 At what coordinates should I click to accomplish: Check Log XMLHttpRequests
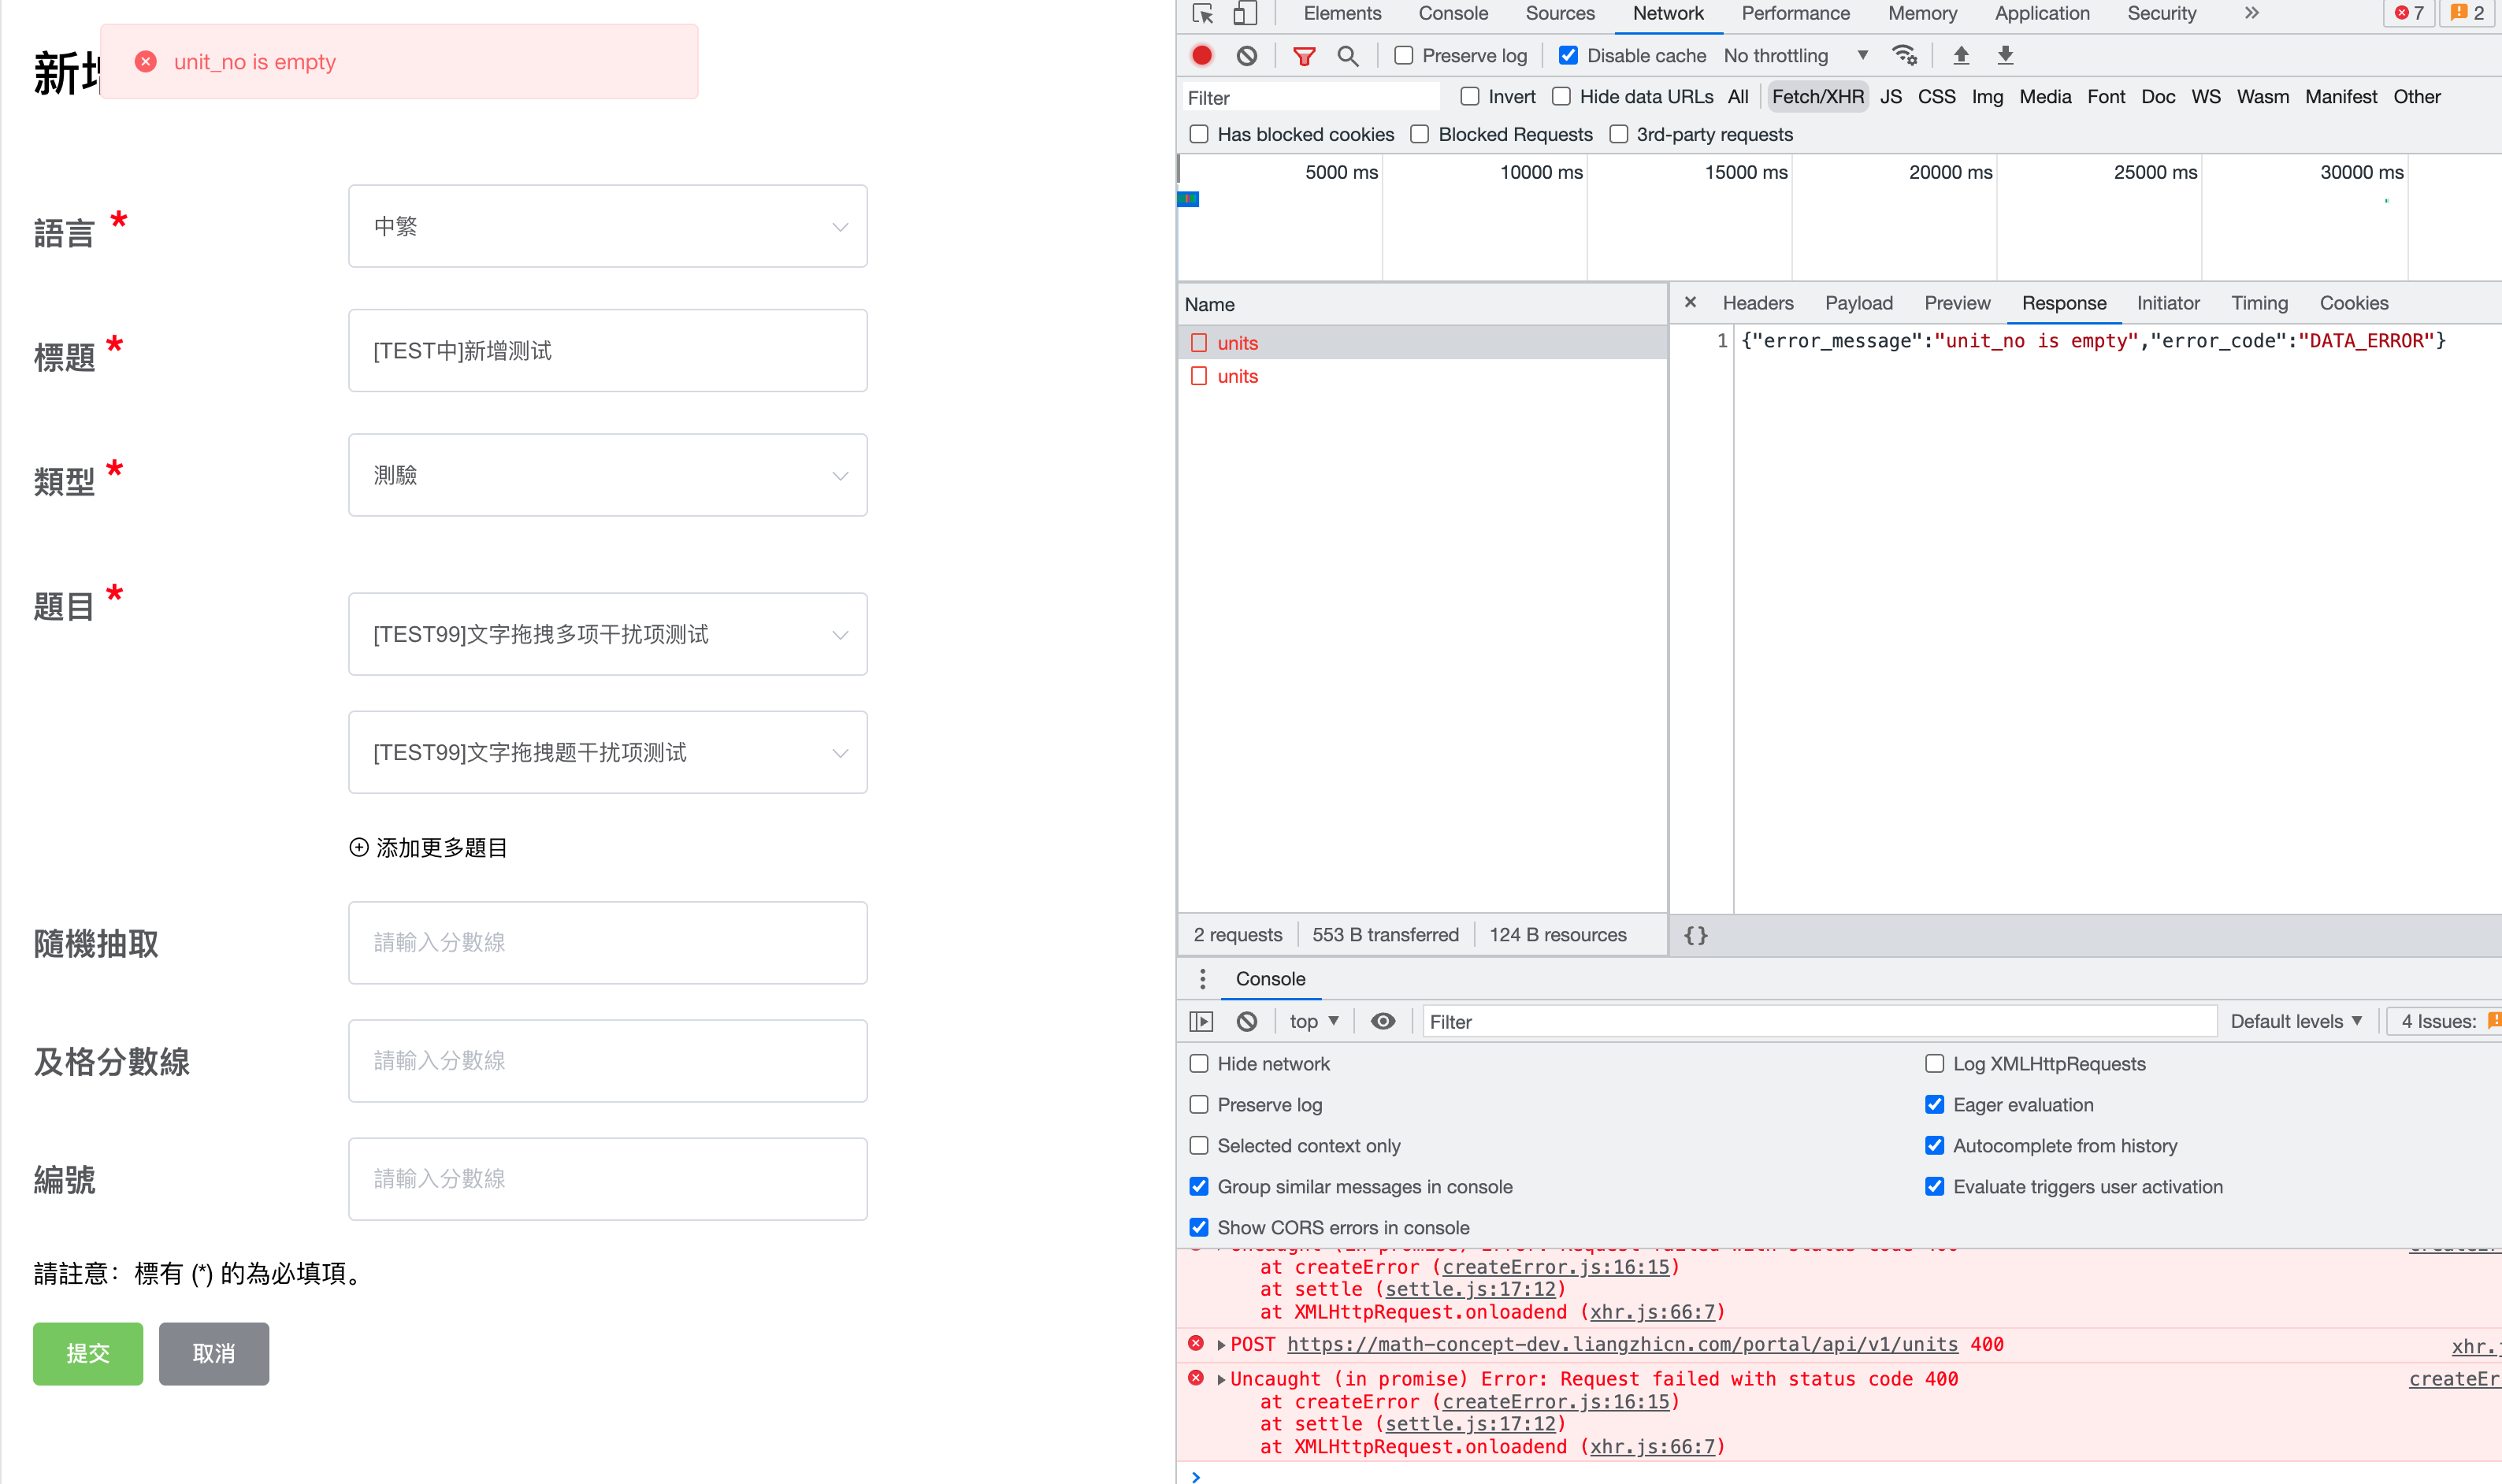pos(1935,1064)
